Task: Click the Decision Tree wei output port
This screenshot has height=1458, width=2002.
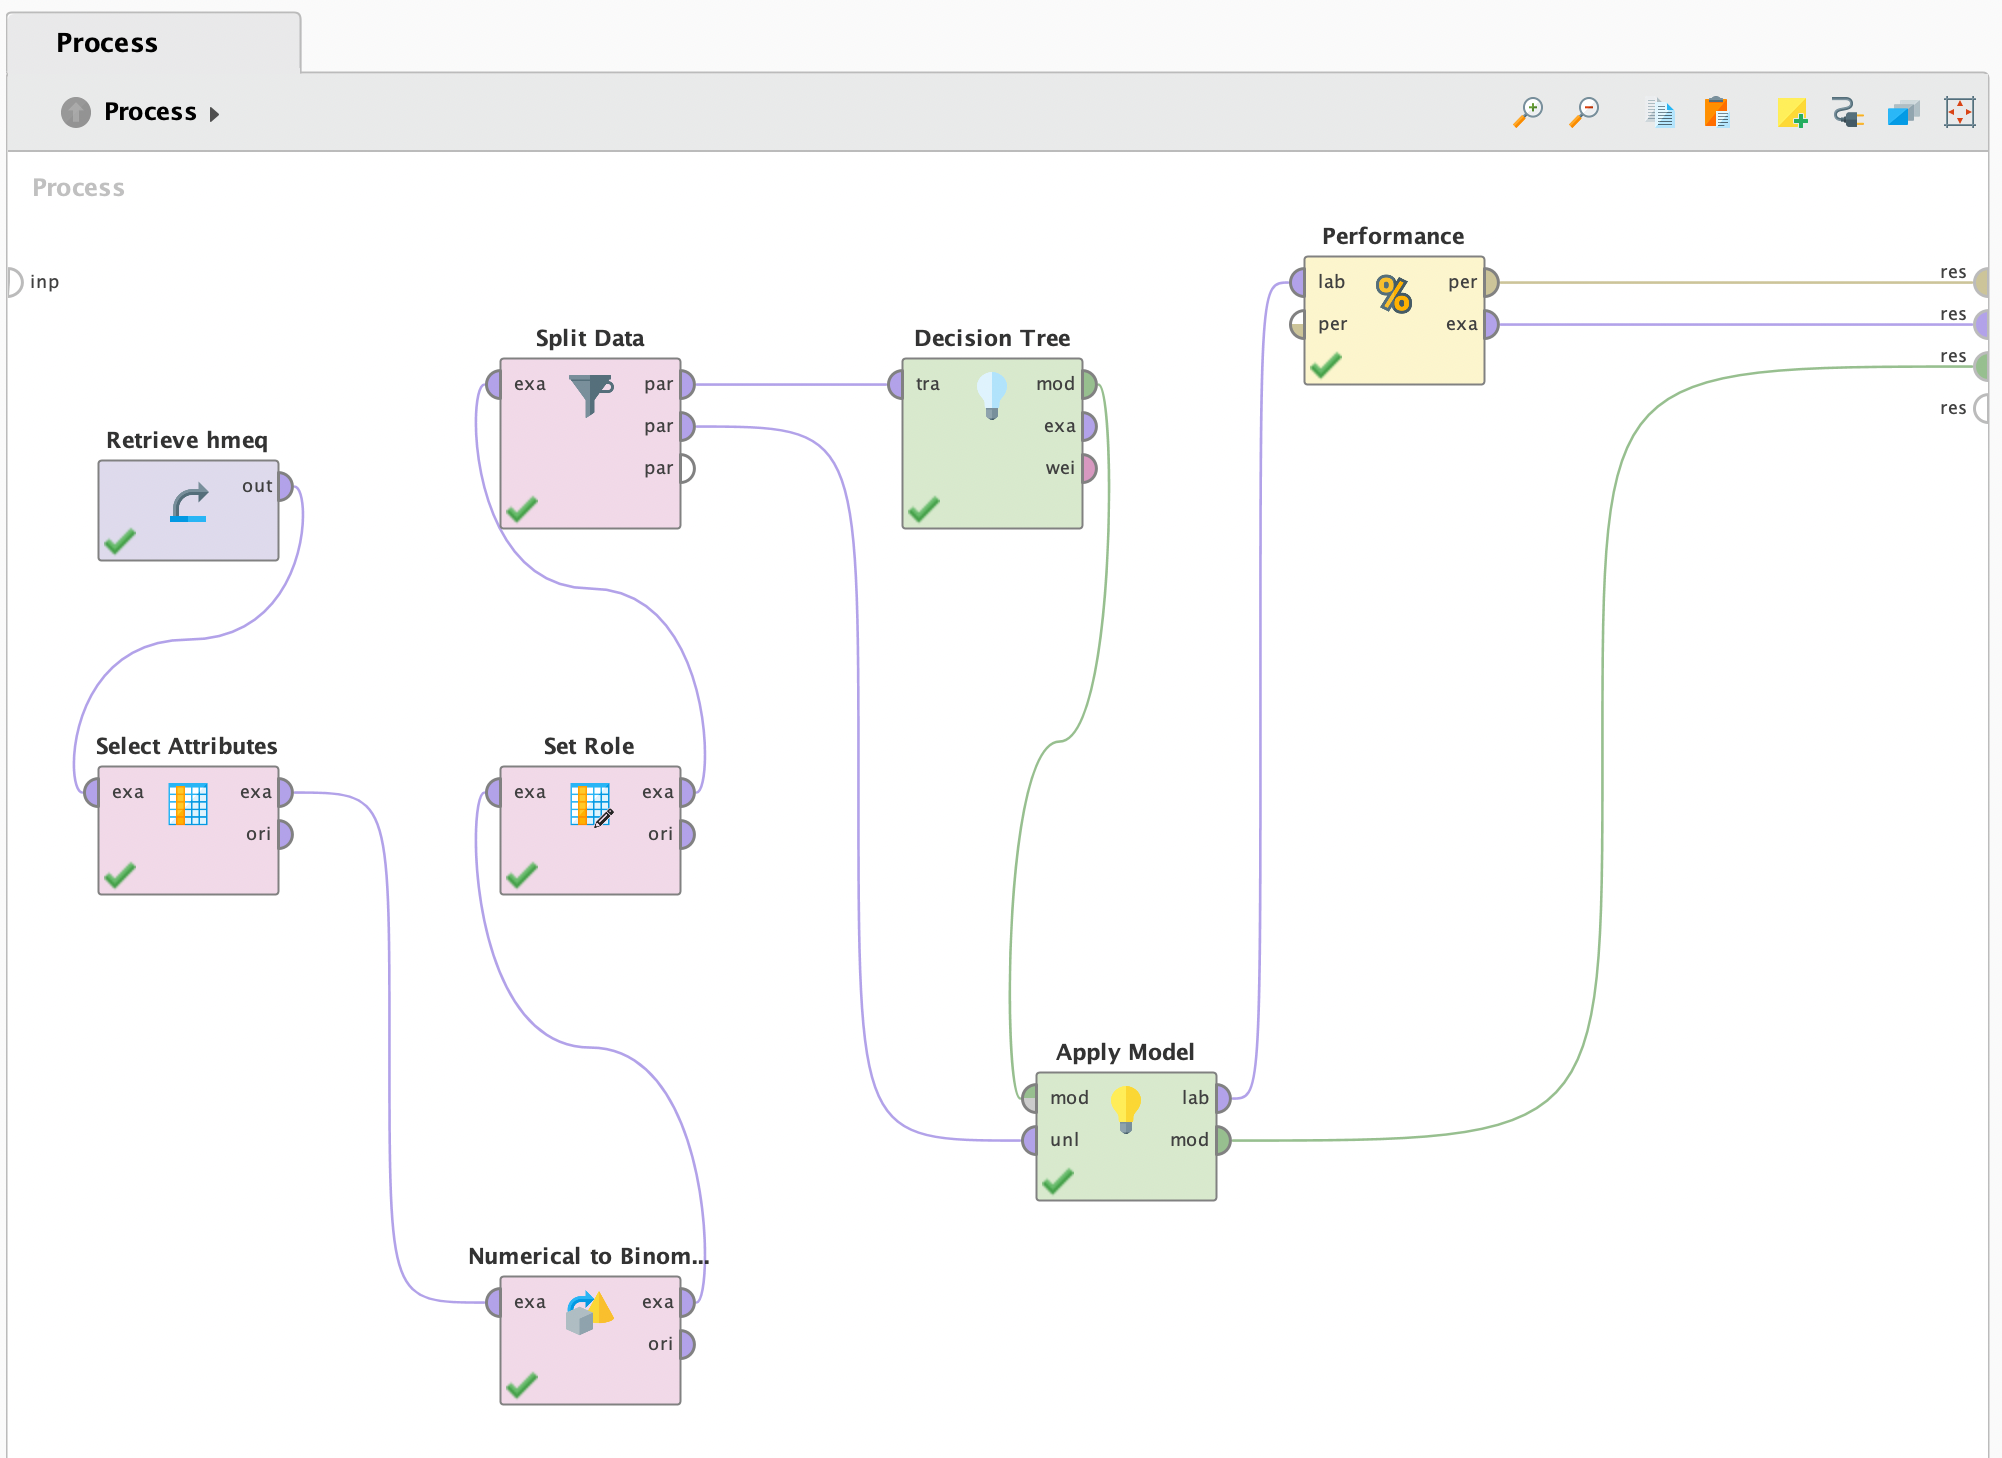Action: coord(1088,468)
